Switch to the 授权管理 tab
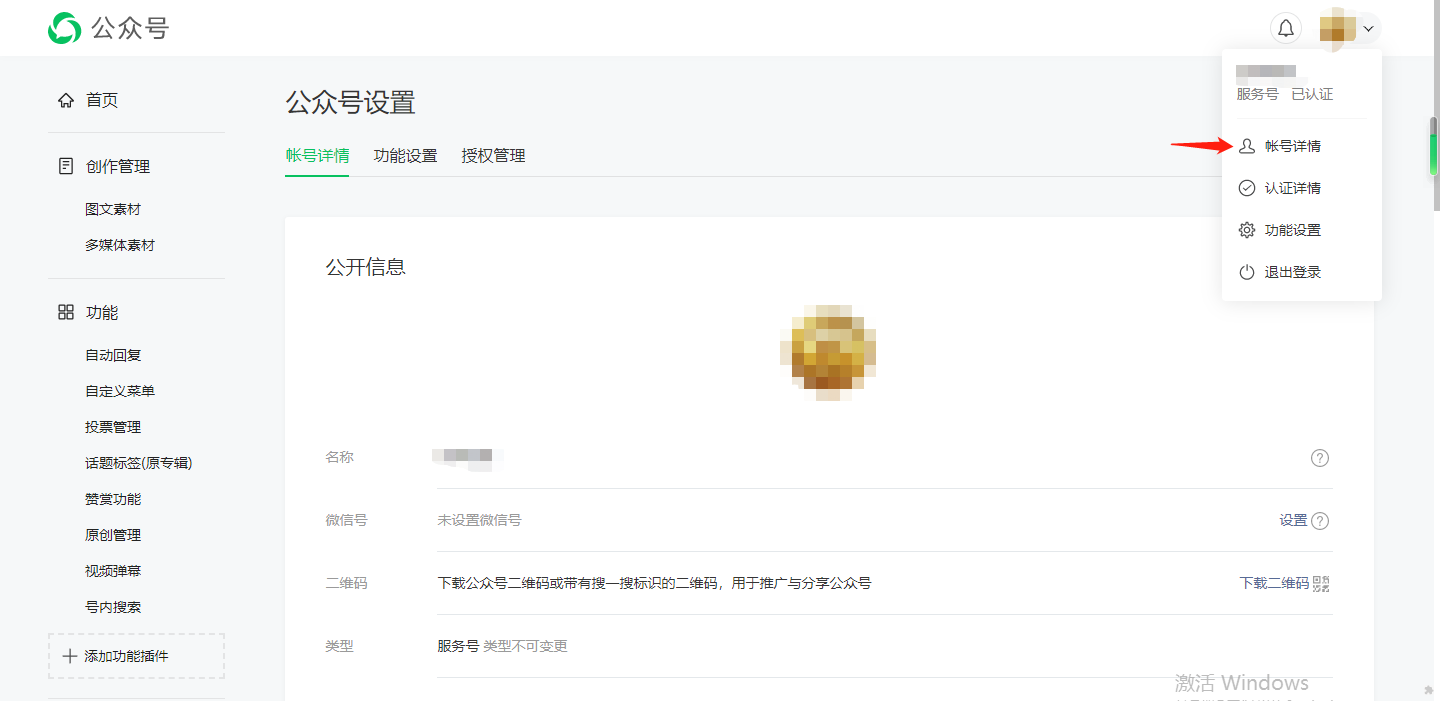The height and width of the screenshot is (701, 1440). 493,156
